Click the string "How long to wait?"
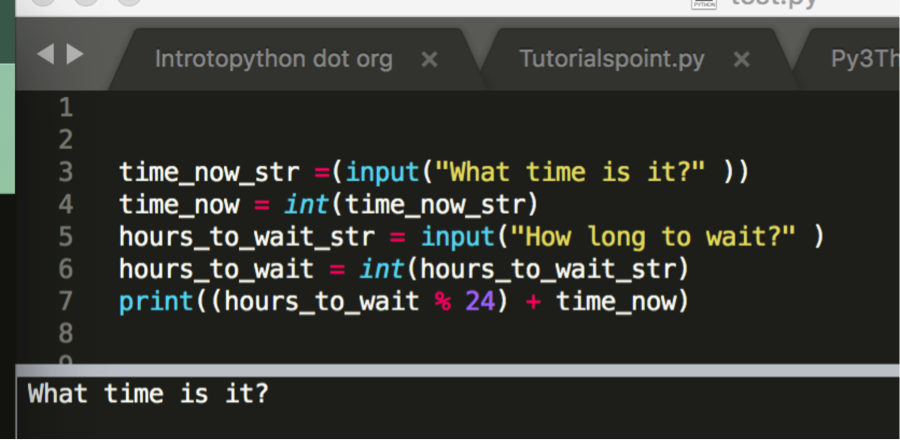 pyautogui.click(x=653, y=237)
